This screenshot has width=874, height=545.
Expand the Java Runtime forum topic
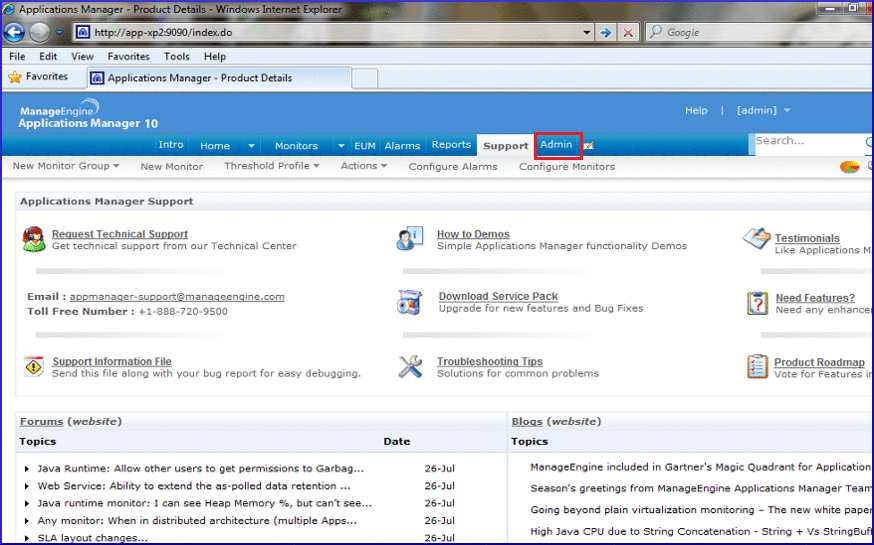coord(26,469)
